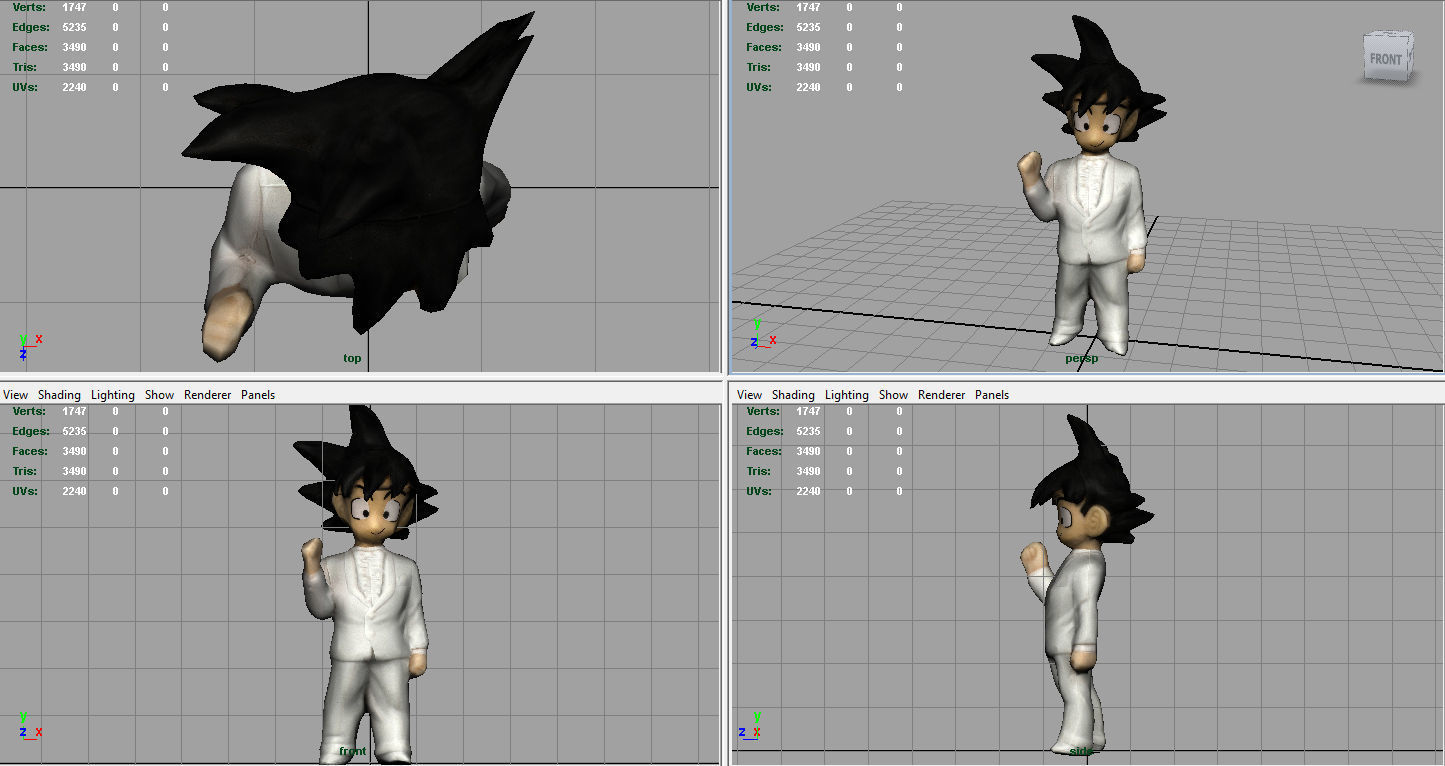Click the 'Faces:' label in the top view
This screenshot has height=766, width=1445.
pos(30,47)
